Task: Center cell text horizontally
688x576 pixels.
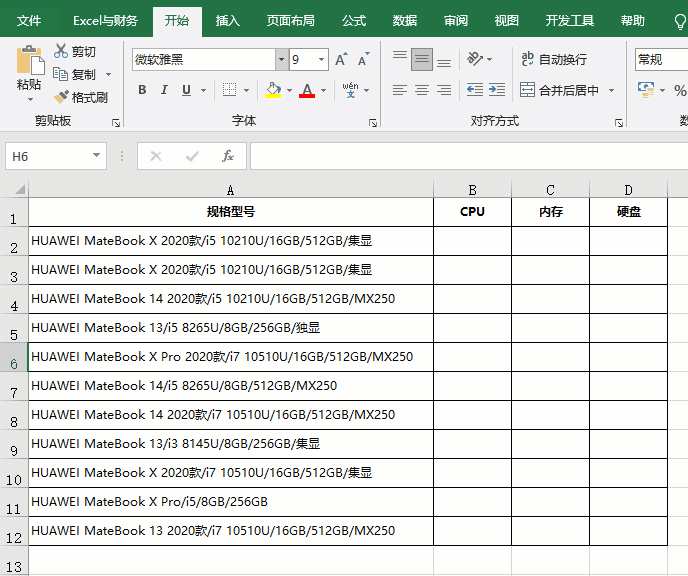Action: 422,90
